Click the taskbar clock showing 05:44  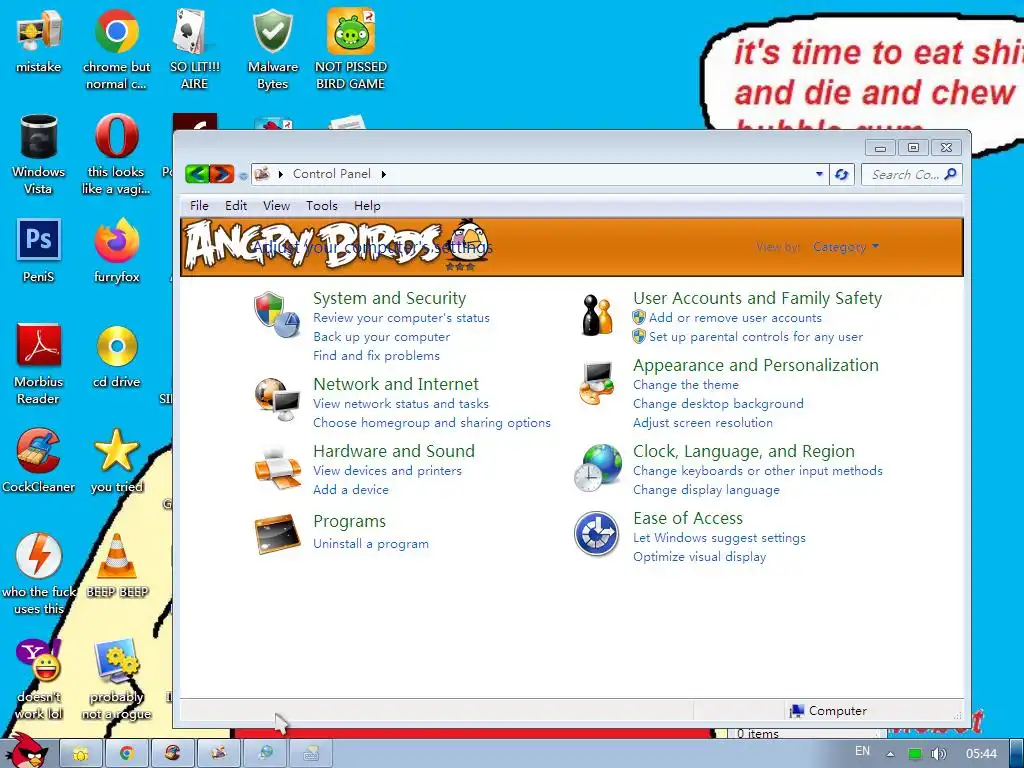(x=982, y=754)
